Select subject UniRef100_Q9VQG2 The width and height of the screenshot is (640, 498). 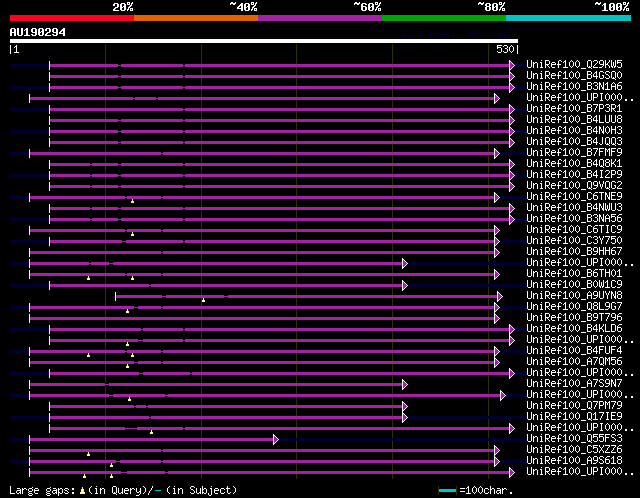click(x=574, y=186)
